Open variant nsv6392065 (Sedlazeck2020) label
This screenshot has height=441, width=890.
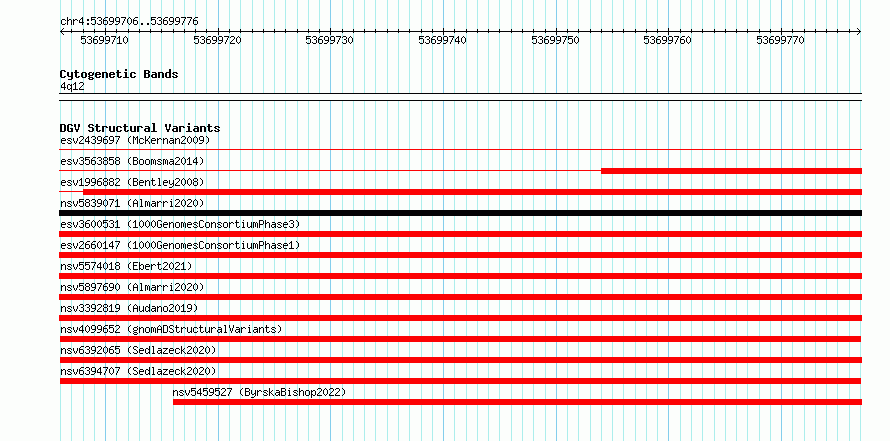tap(138, 350)
